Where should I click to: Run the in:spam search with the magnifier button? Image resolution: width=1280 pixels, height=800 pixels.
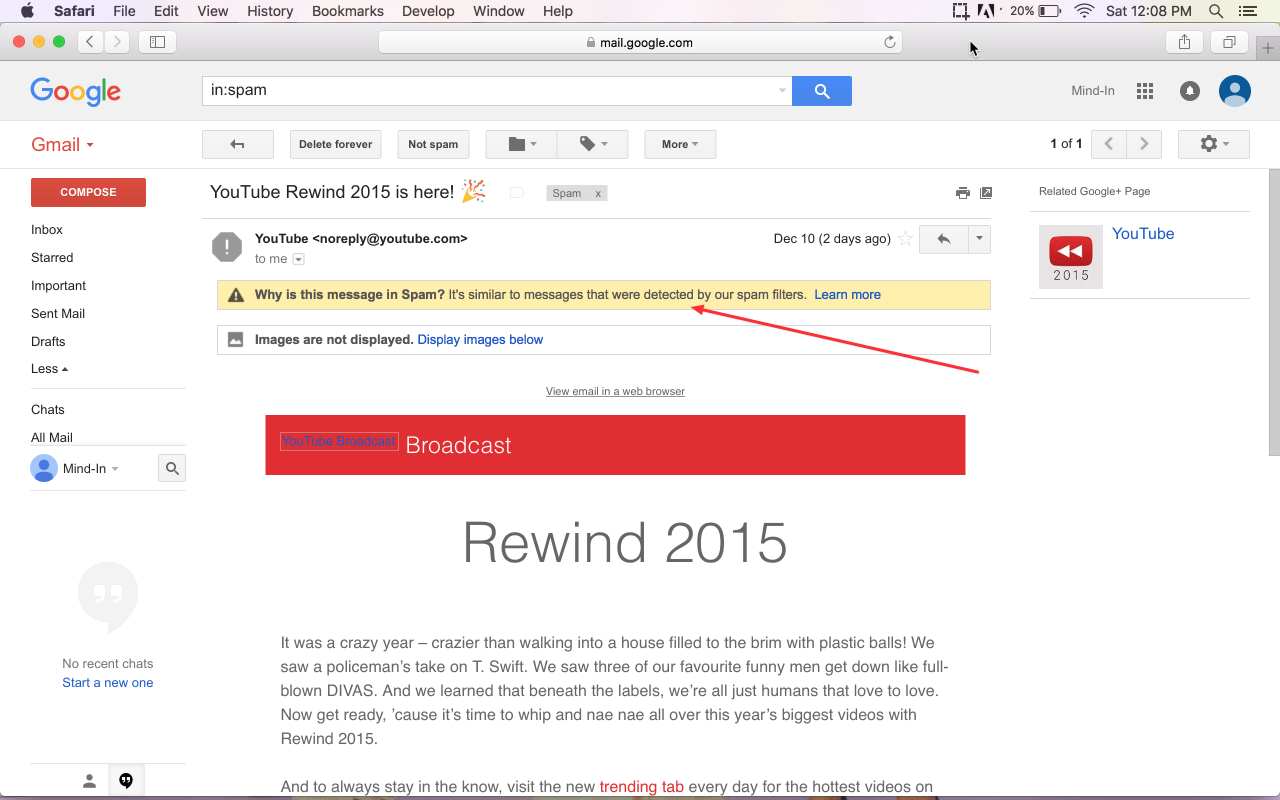coord(821,90)
